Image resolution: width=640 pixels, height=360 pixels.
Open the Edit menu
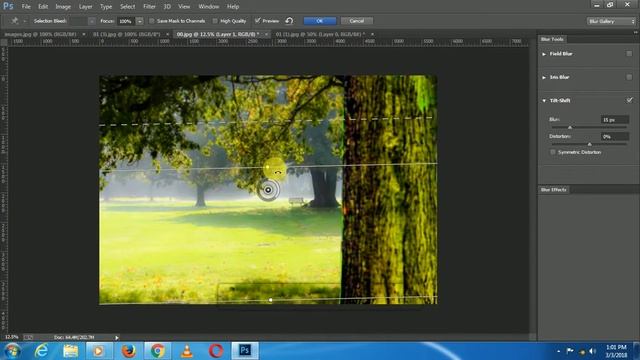pos(43,7)
